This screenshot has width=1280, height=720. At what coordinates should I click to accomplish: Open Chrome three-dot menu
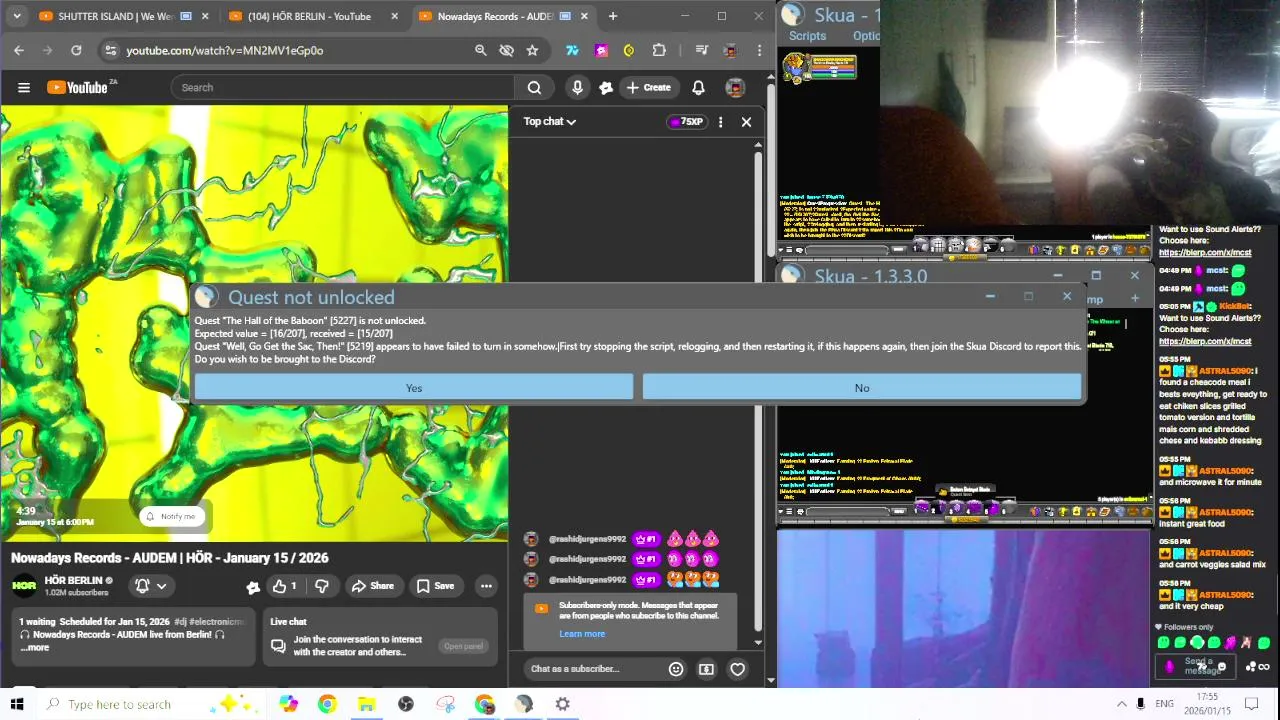coord(759,50)
